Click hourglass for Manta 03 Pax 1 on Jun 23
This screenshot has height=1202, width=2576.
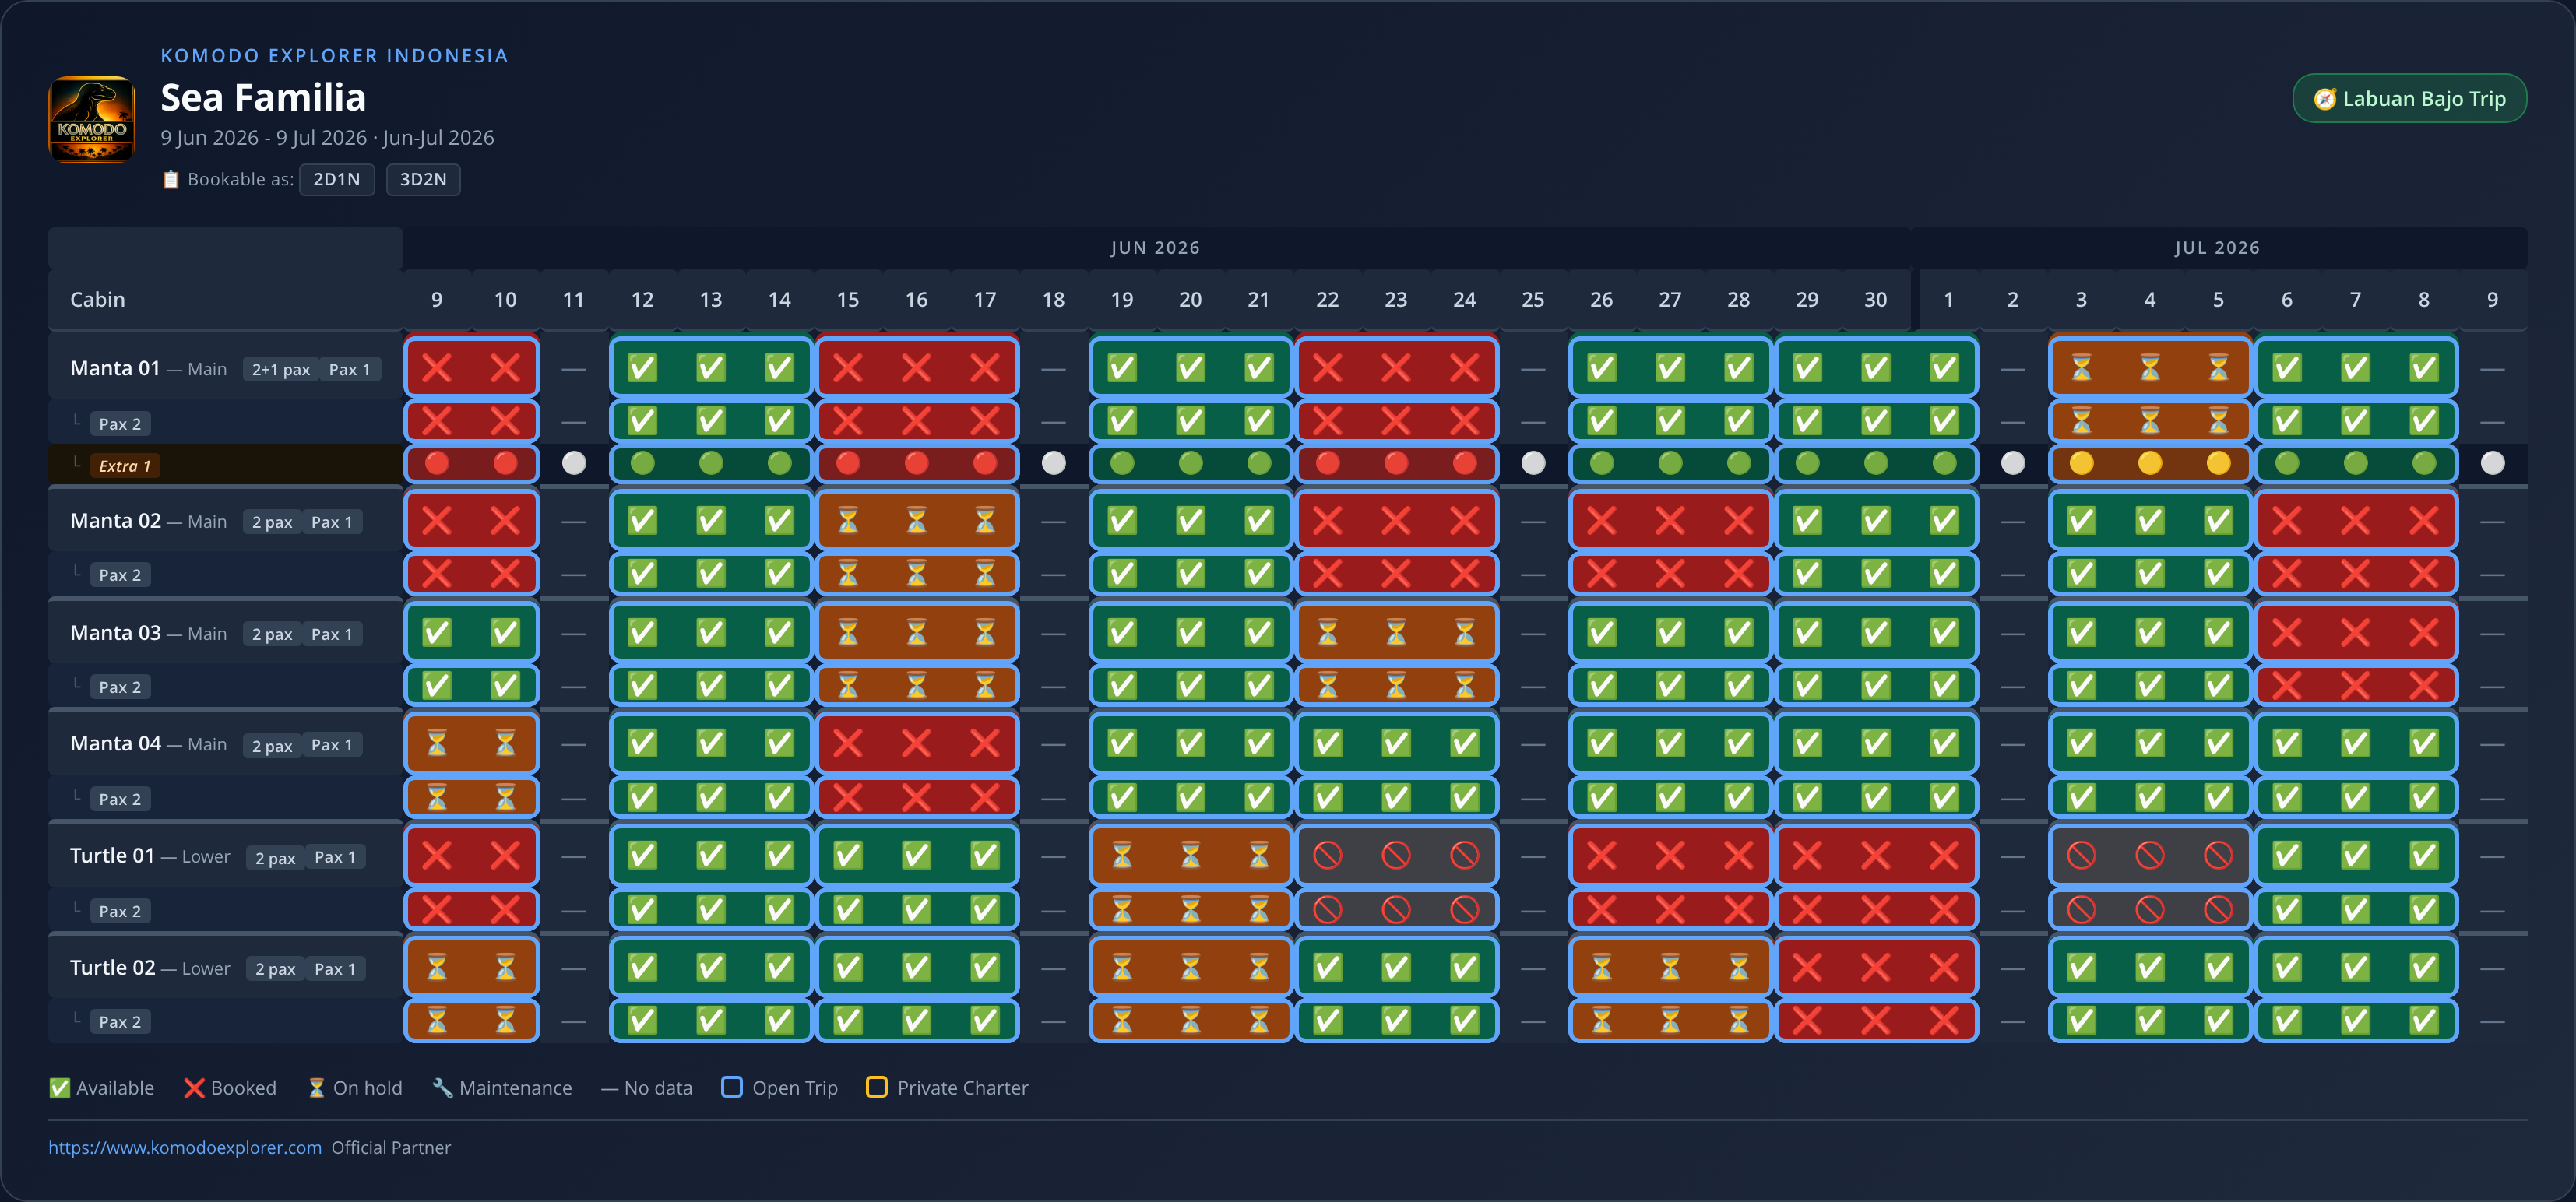(1396, 632)
